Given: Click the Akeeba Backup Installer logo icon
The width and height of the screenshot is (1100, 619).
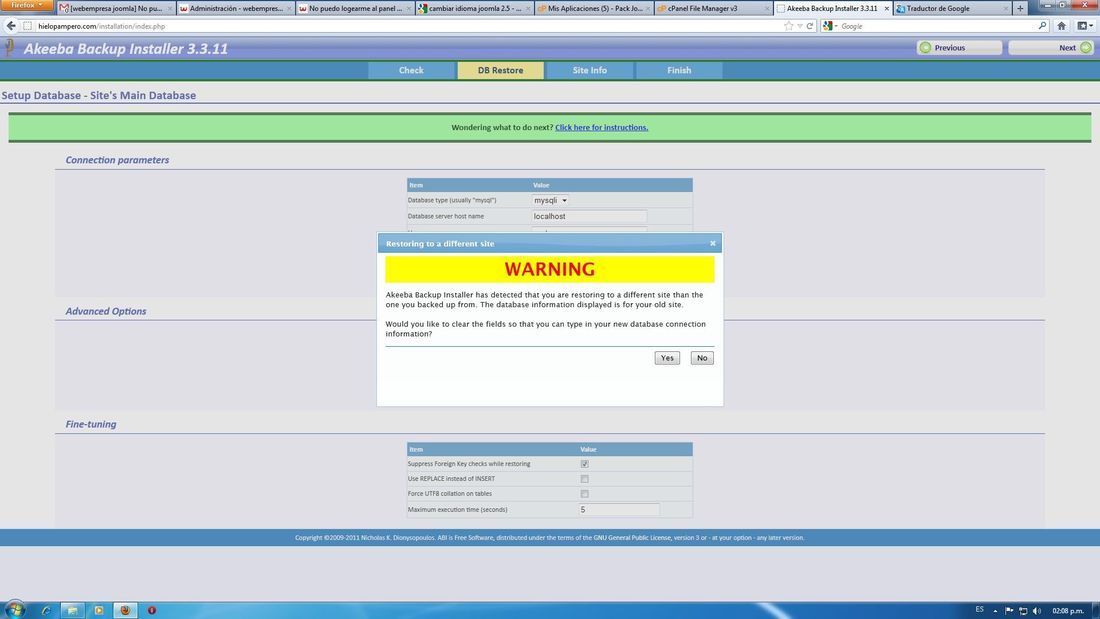Looking at the screenshot, I should 10,48.
